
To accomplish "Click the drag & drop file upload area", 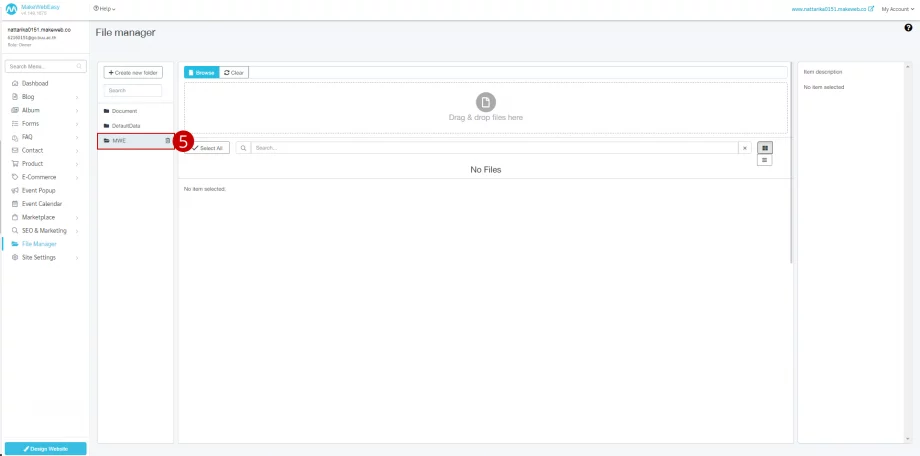I will [485, 108].
